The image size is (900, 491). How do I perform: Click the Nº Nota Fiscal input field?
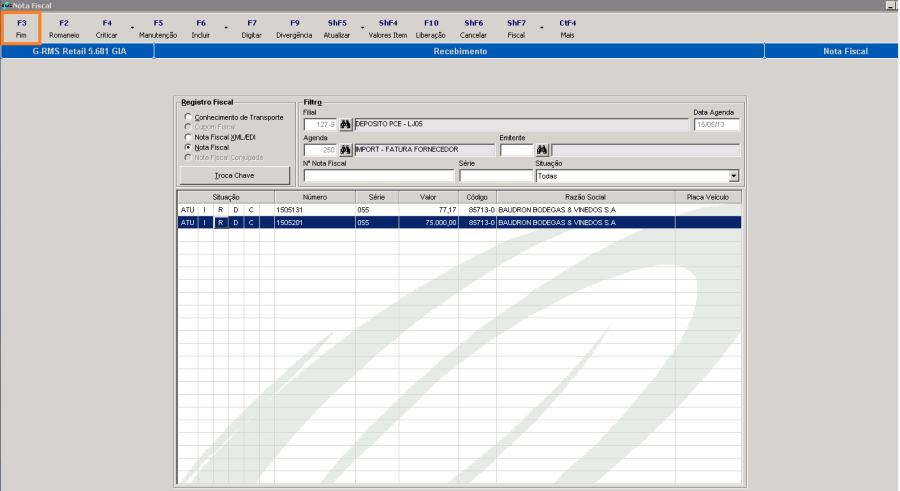(x=379, y=176)
